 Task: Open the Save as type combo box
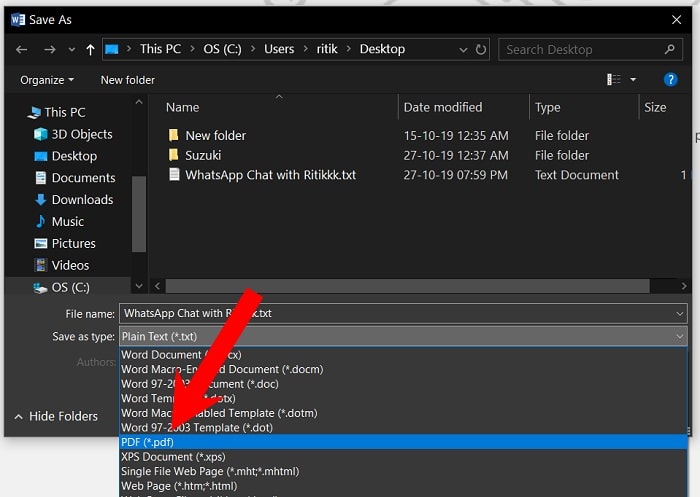(403, 336)
